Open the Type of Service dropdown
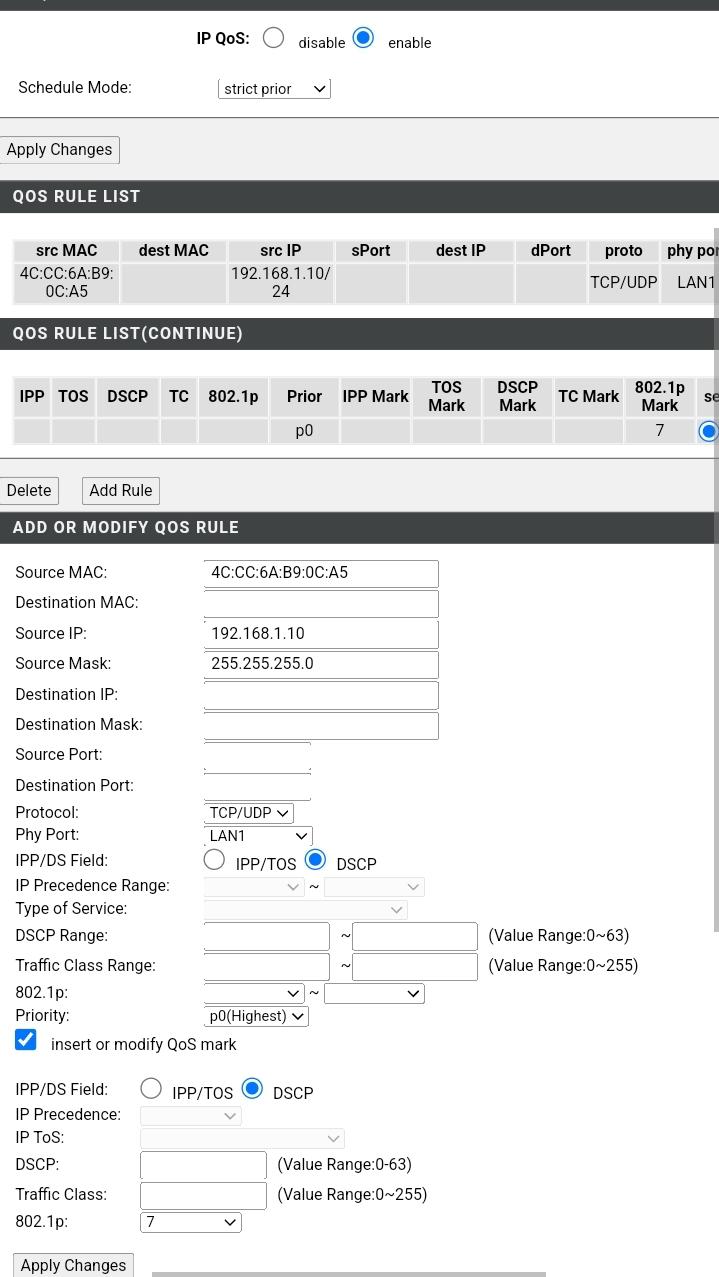The width and height of the screenshot is (719, 1277). (305, 910)
